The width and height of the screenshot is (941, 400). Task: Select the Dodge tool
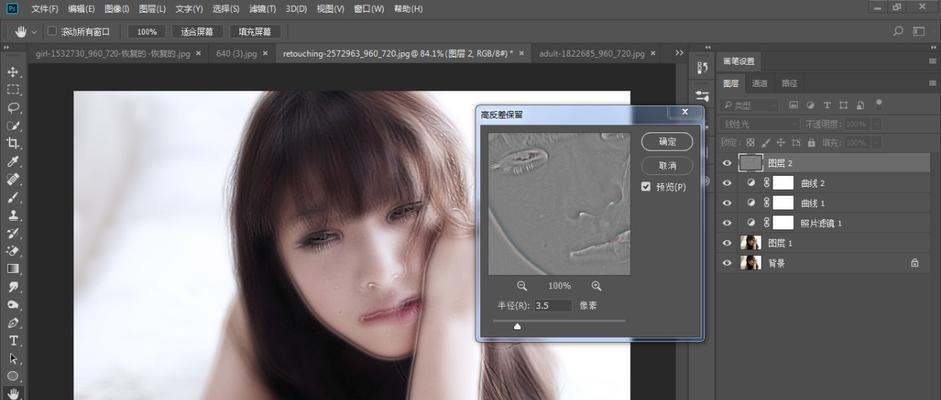point(13,305)
